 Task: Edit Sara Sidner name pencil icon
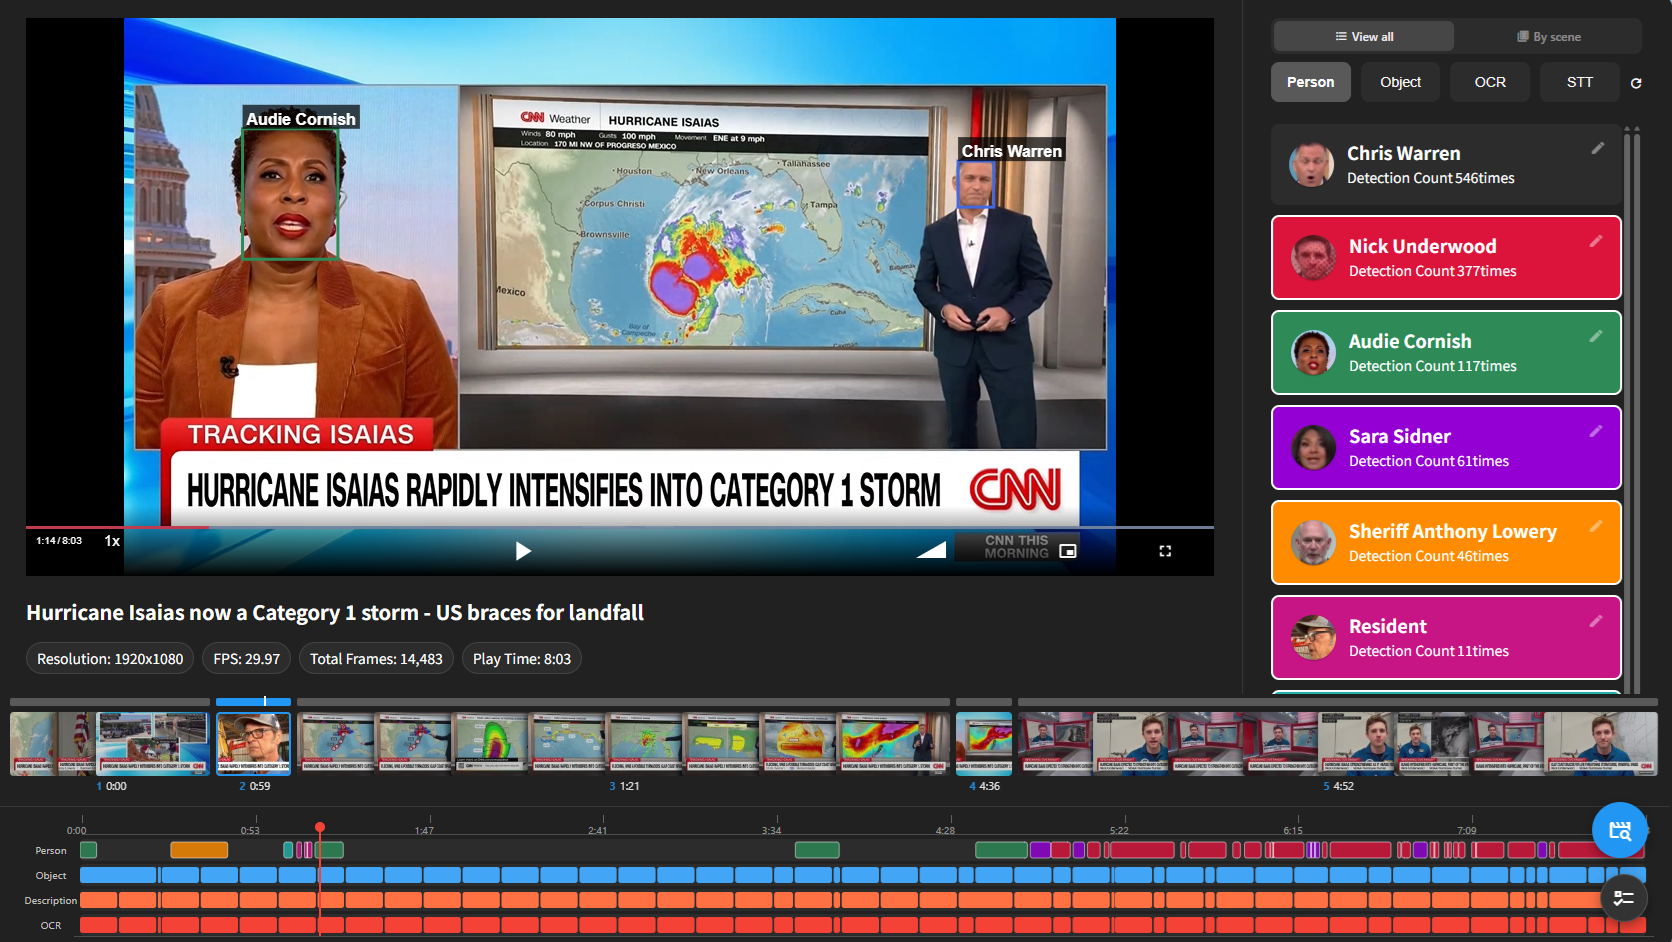[1596, 431]
